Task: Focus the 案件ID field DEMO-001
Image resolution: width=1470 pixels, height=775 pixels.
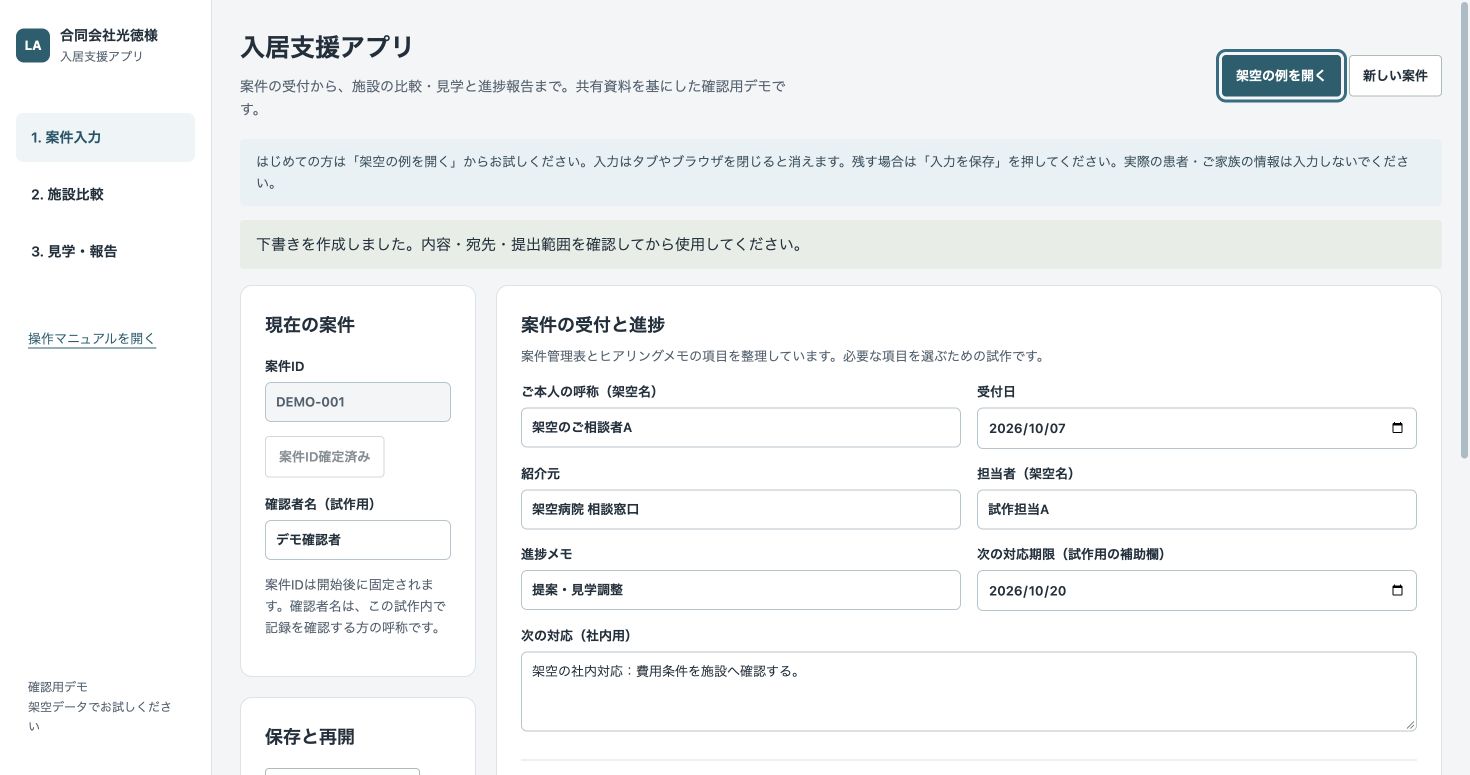Action: tap(358, 402)
